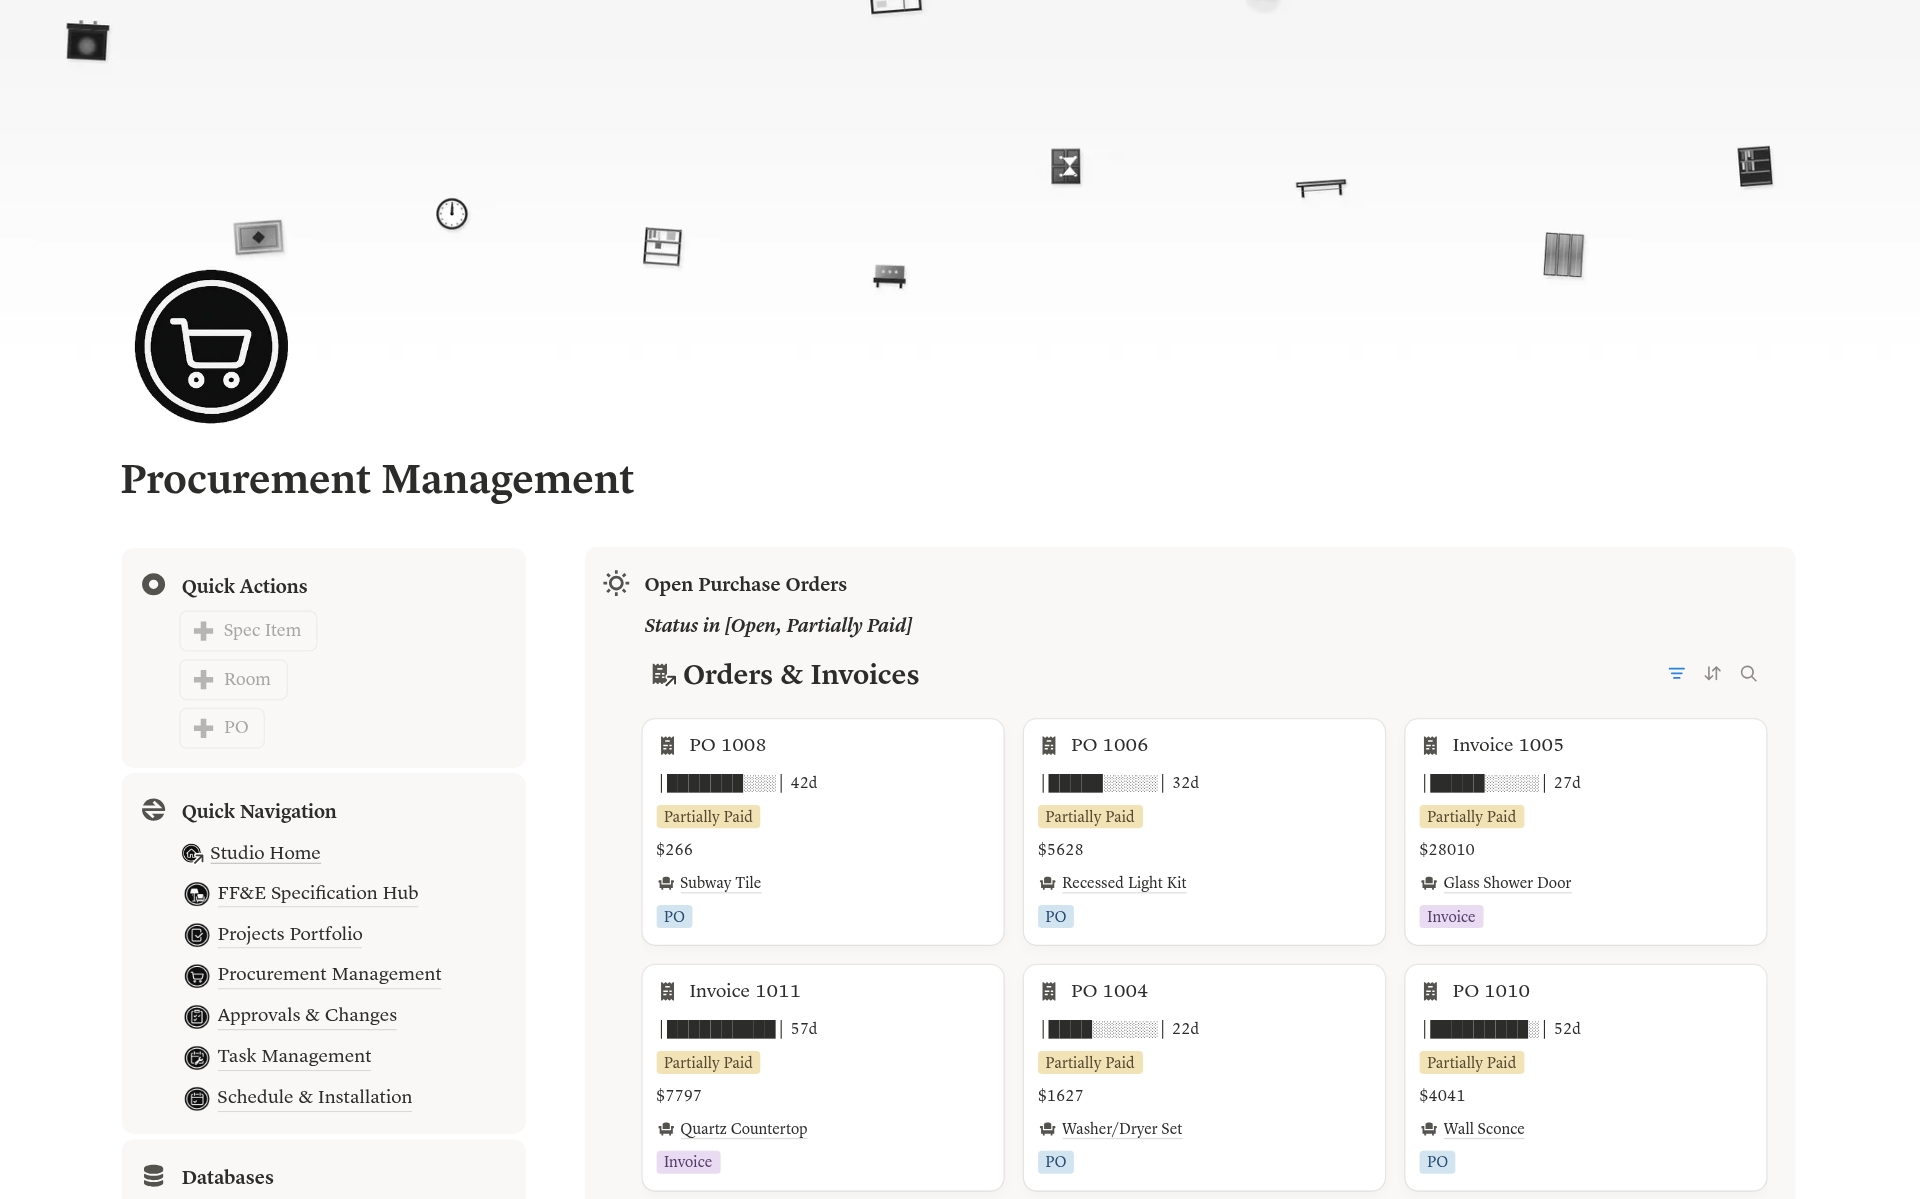Click the sort icon in Orders & Invoices
The width and height of the screenshot is (1920, 1199).
[x=1712, y=673]
